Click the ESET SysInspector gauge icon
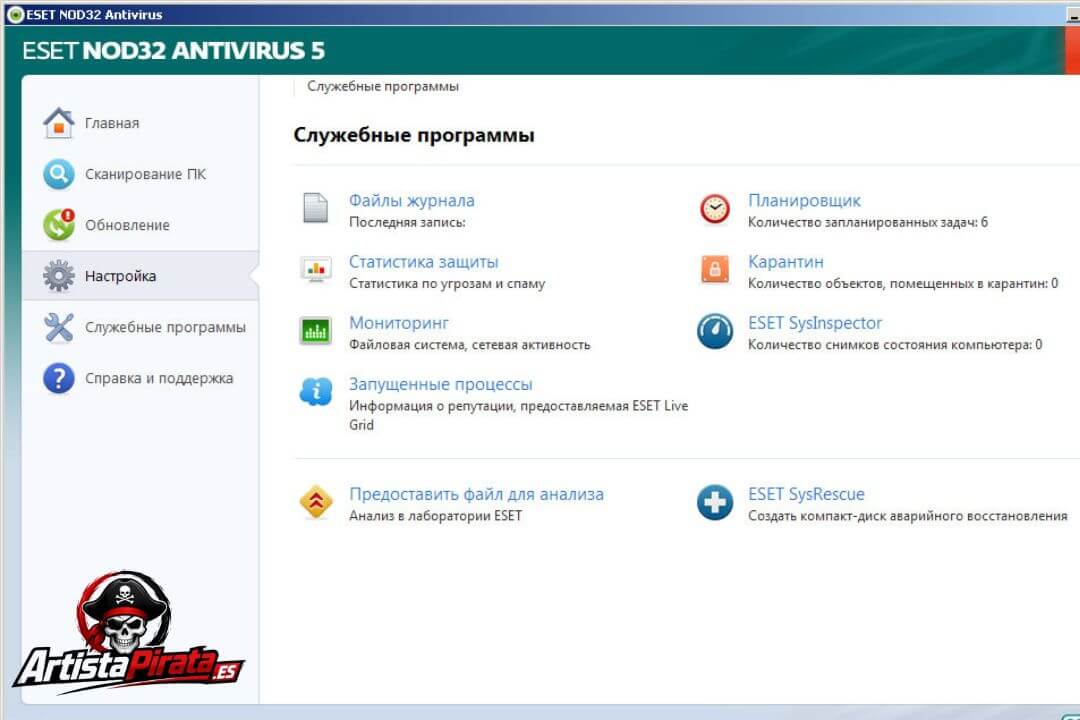This screenshot has height=720, width=1080. [715, 331]
